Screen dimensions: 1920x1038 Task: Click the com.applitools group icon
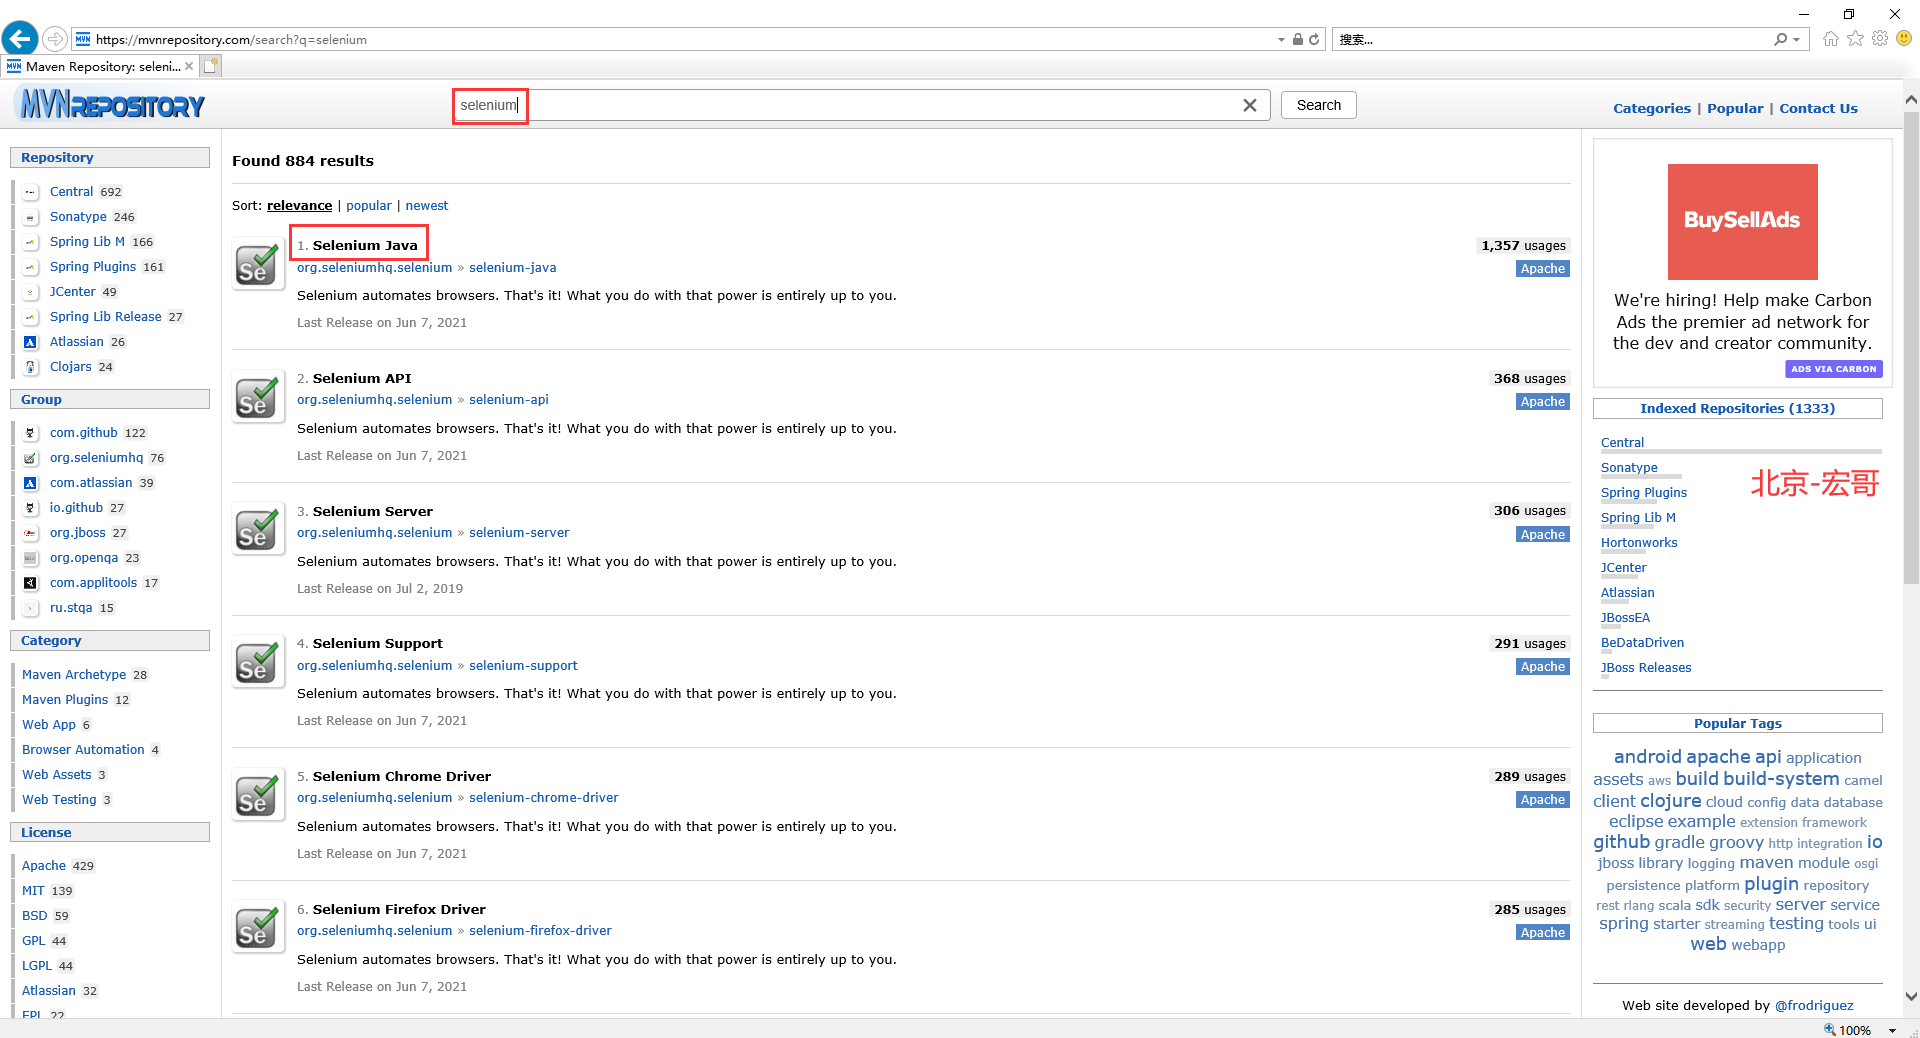pyautogui.click(x=30, y=583)
